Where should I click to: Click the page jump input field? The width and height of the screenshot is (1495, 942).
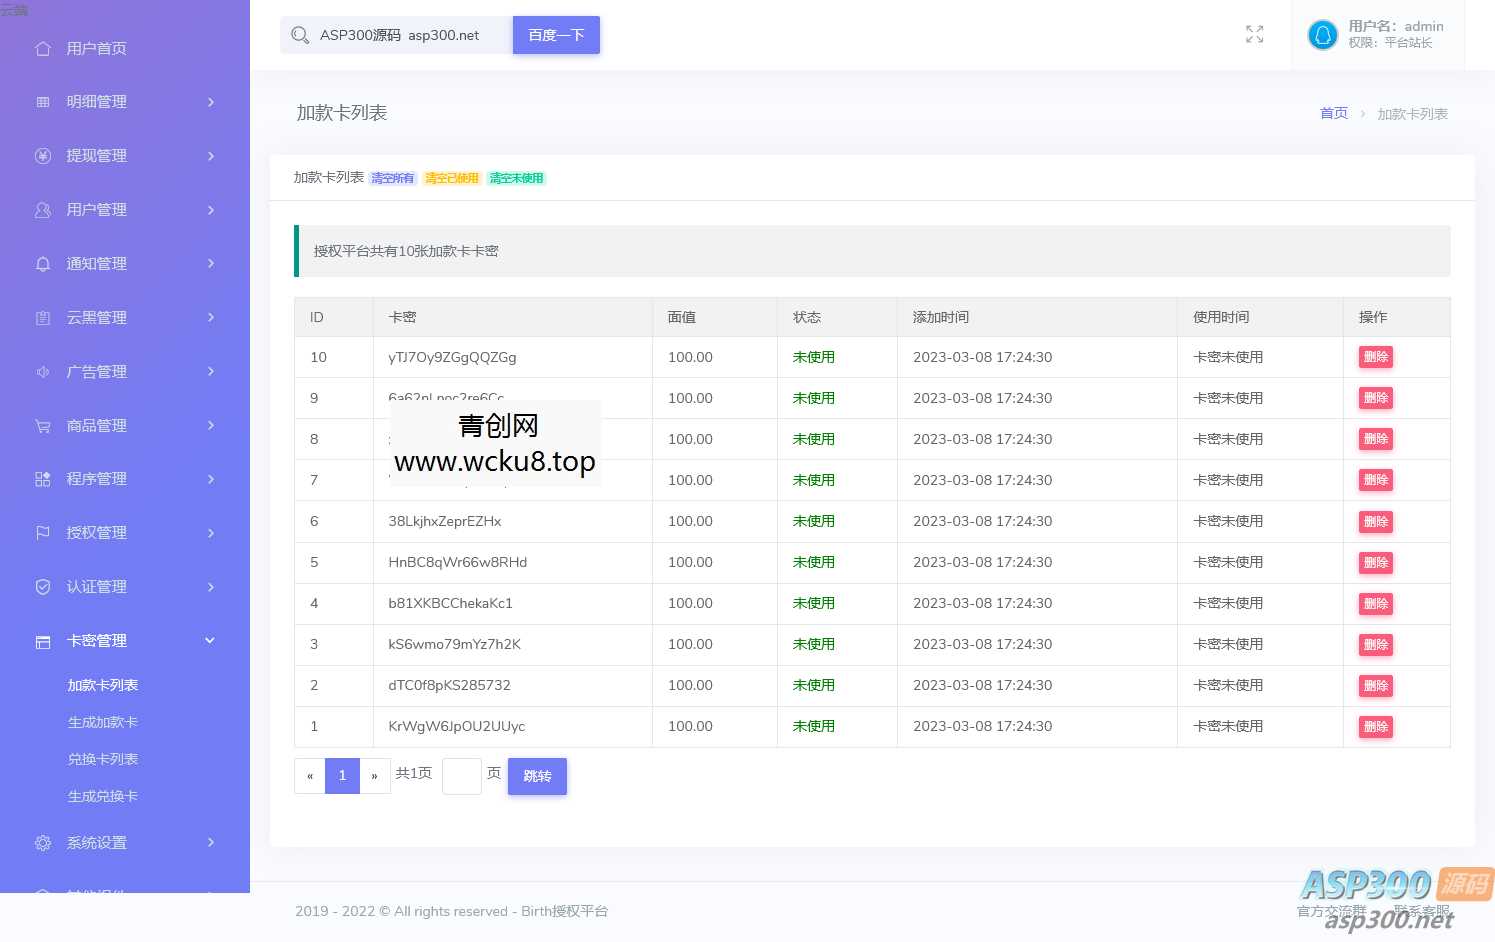[461, 776]
